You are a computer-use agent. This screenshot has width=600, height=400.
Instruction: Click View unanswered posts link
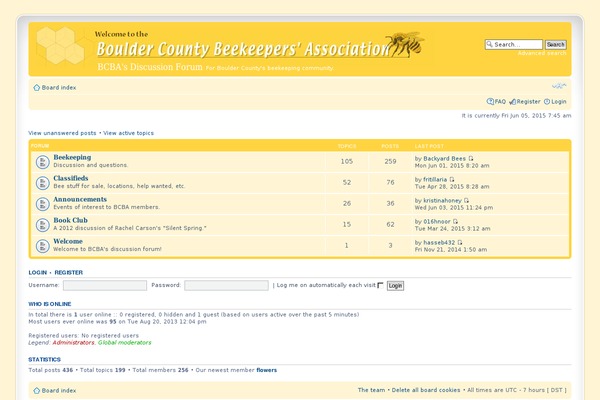(x=62, y=133)
